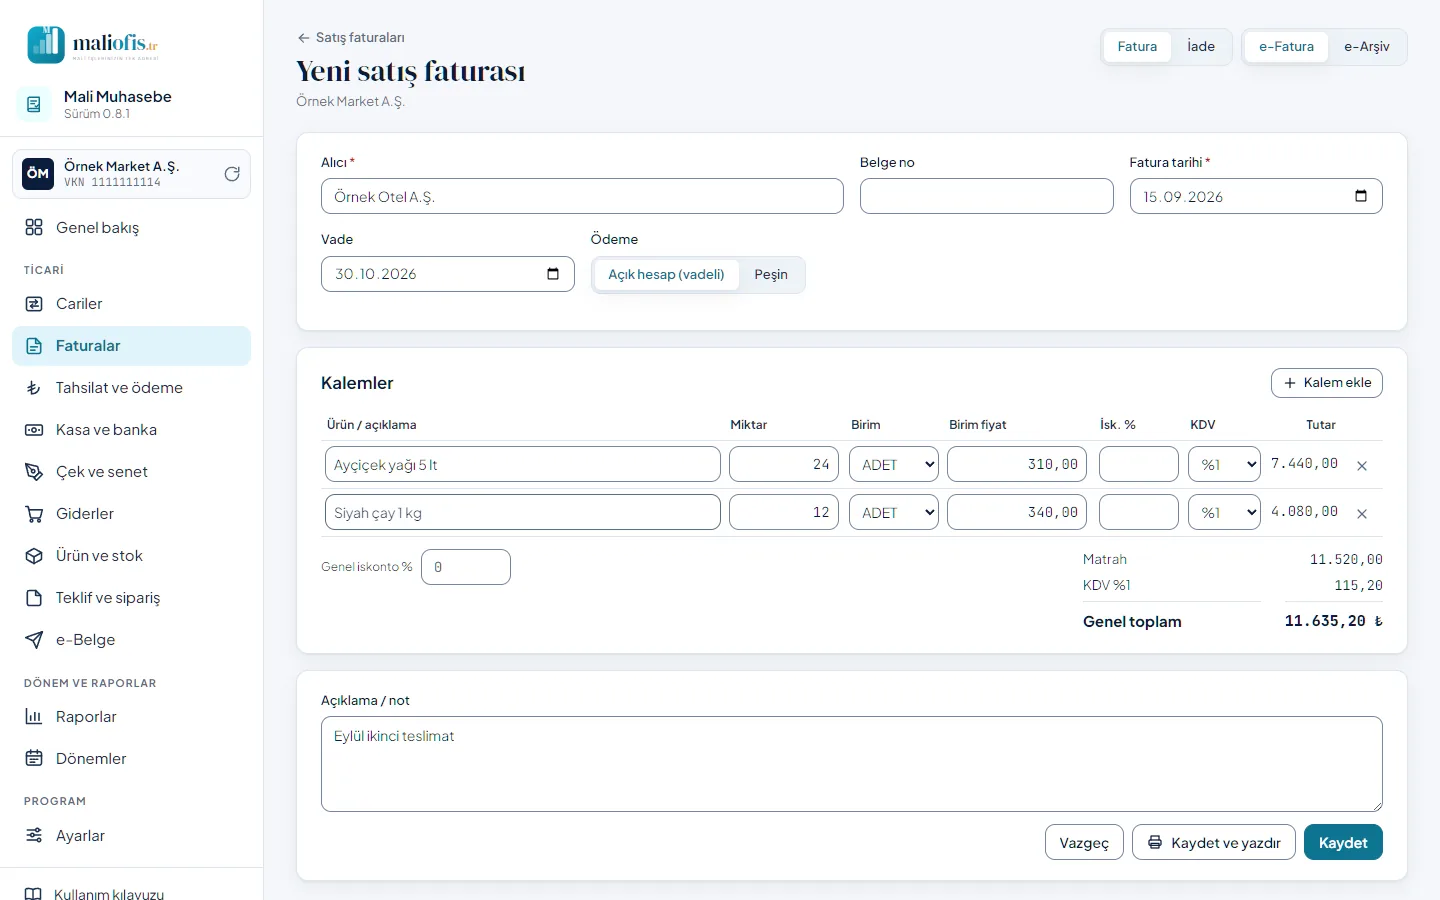Open Kullanım kılavuzu guide
Viewport: 1440px width, 900px height.
(x=131, y=894)
